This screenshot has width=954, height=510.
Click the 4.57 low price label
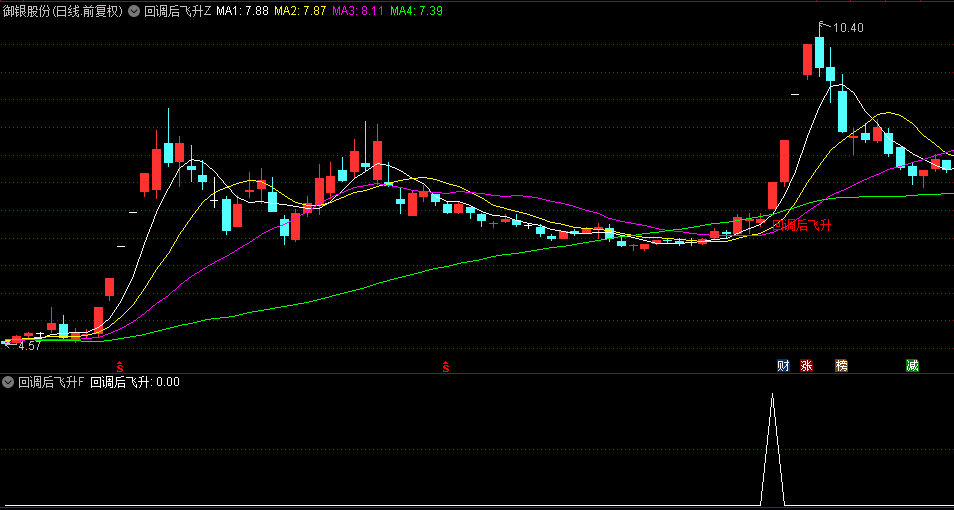[x=30, y=346]
